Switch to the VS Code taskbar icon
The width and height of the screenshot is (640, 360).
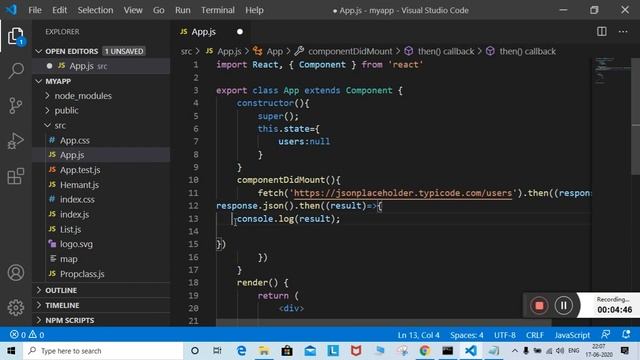click(x=471, y=351)
